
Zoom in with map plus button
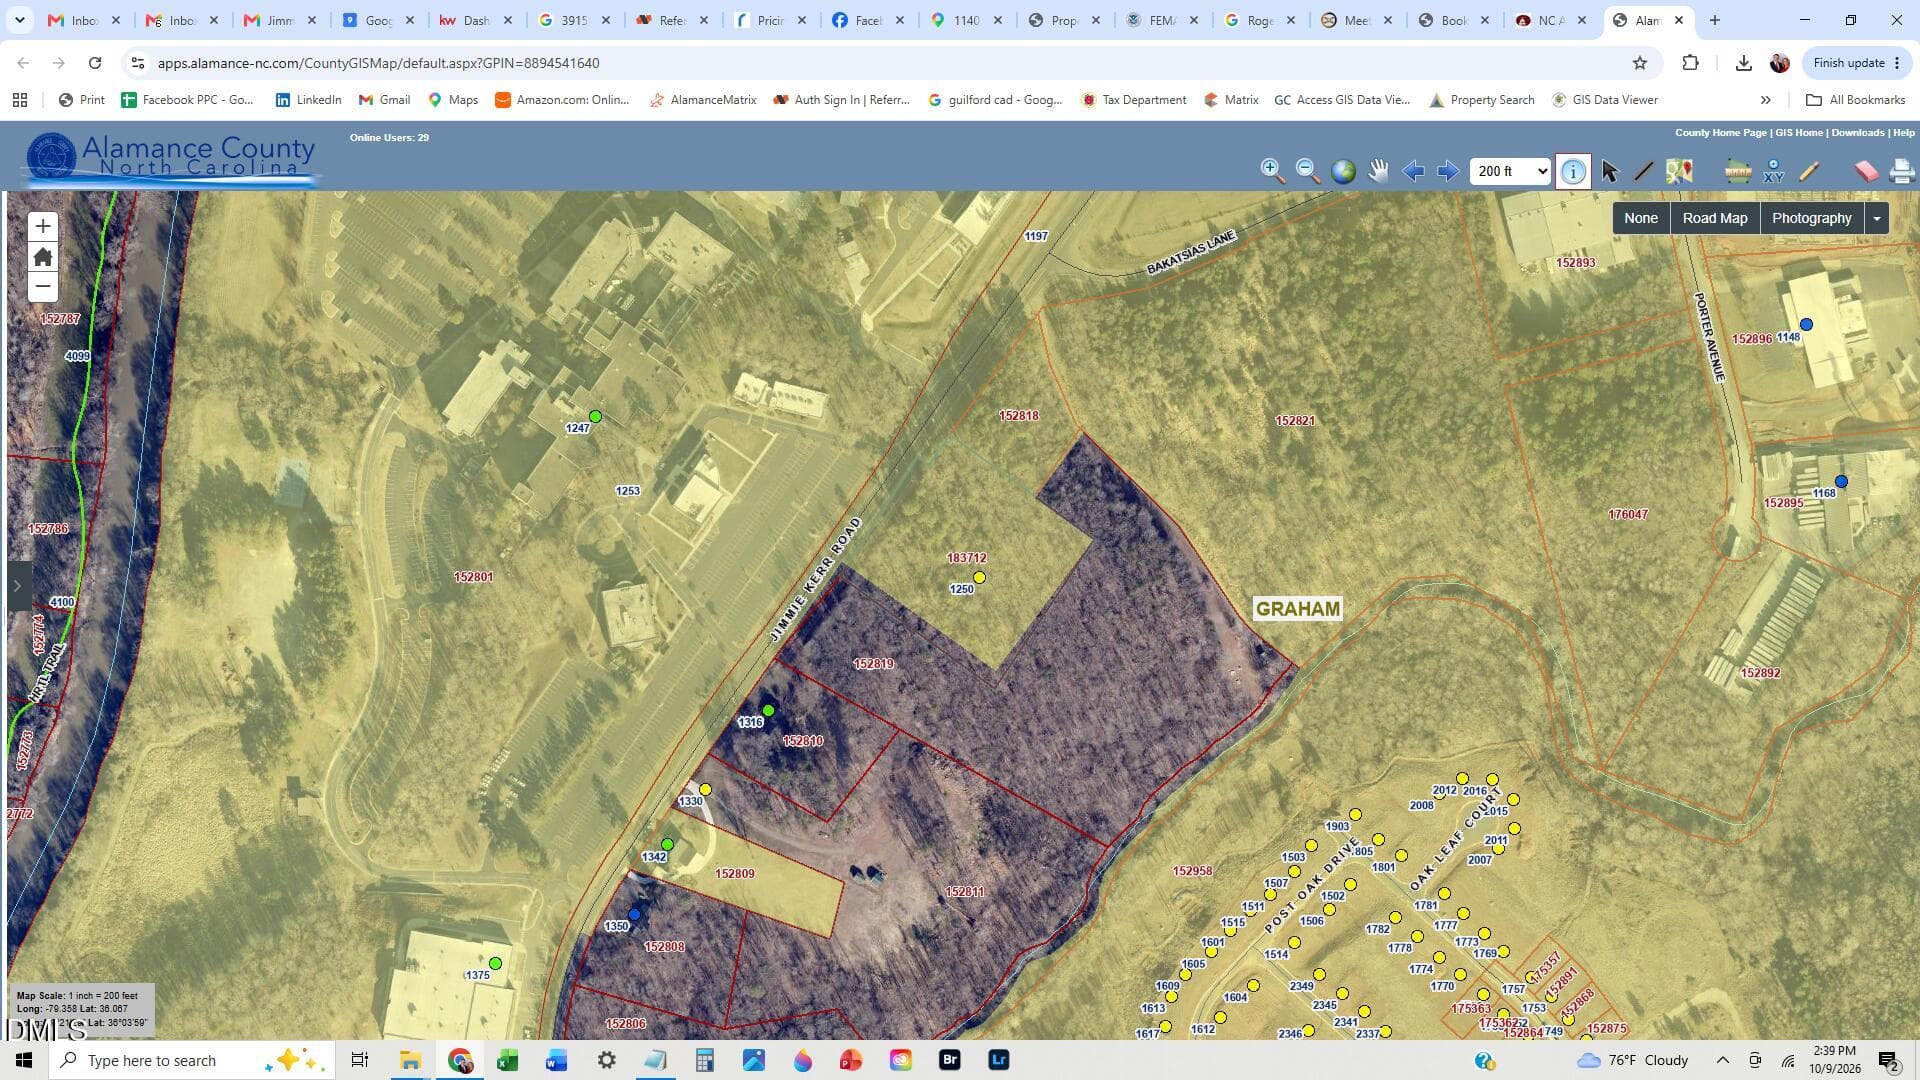(x=42, y=226)
